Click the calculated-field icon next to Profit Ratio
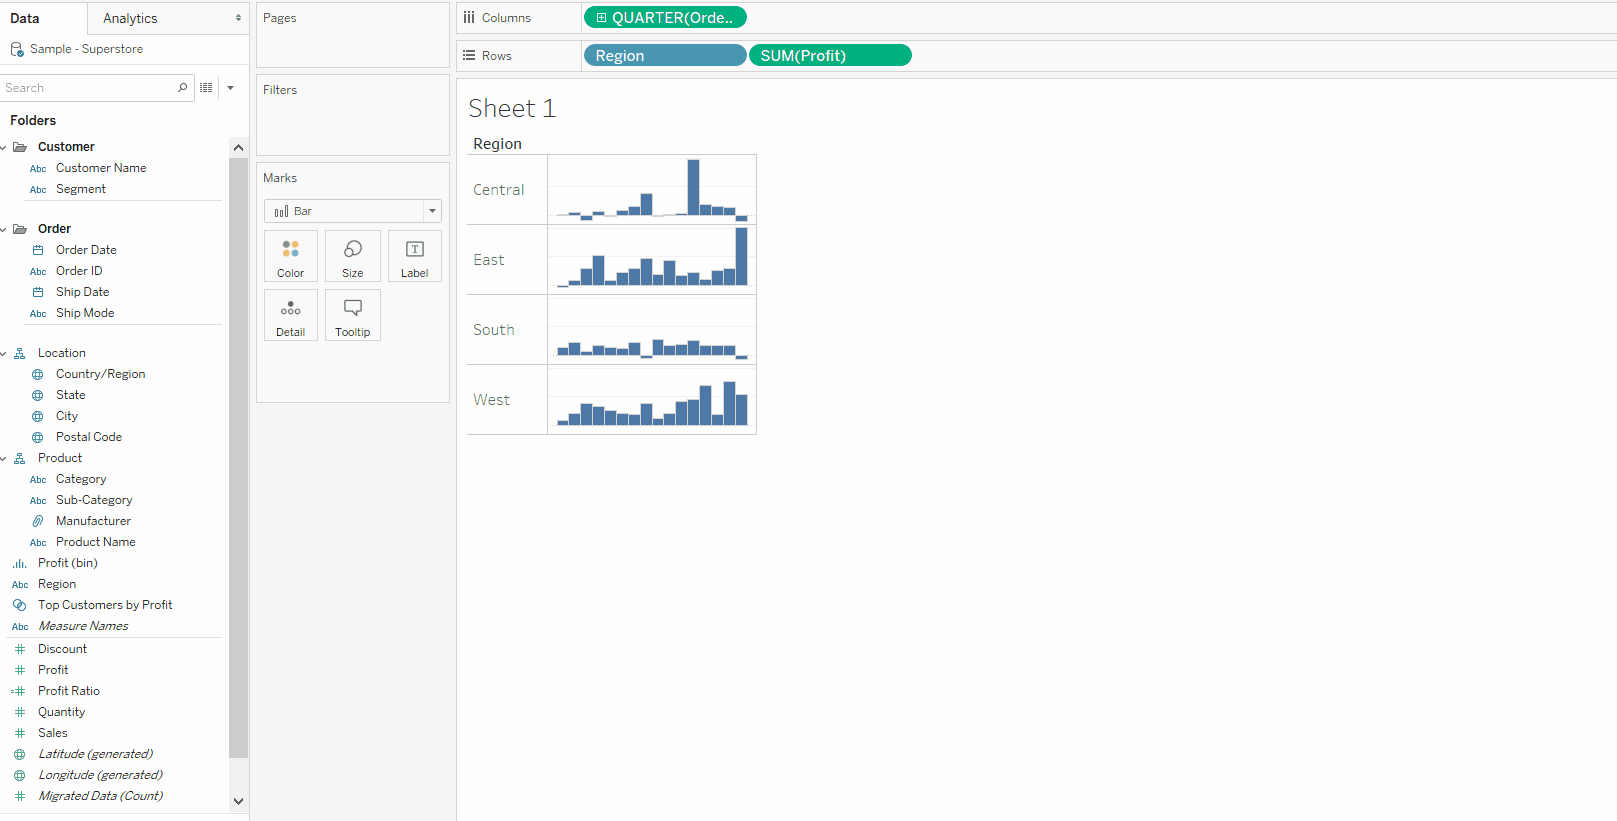The height and width of the screenshot is (821, 1617). pyautogui.click(x=19, y=691)
